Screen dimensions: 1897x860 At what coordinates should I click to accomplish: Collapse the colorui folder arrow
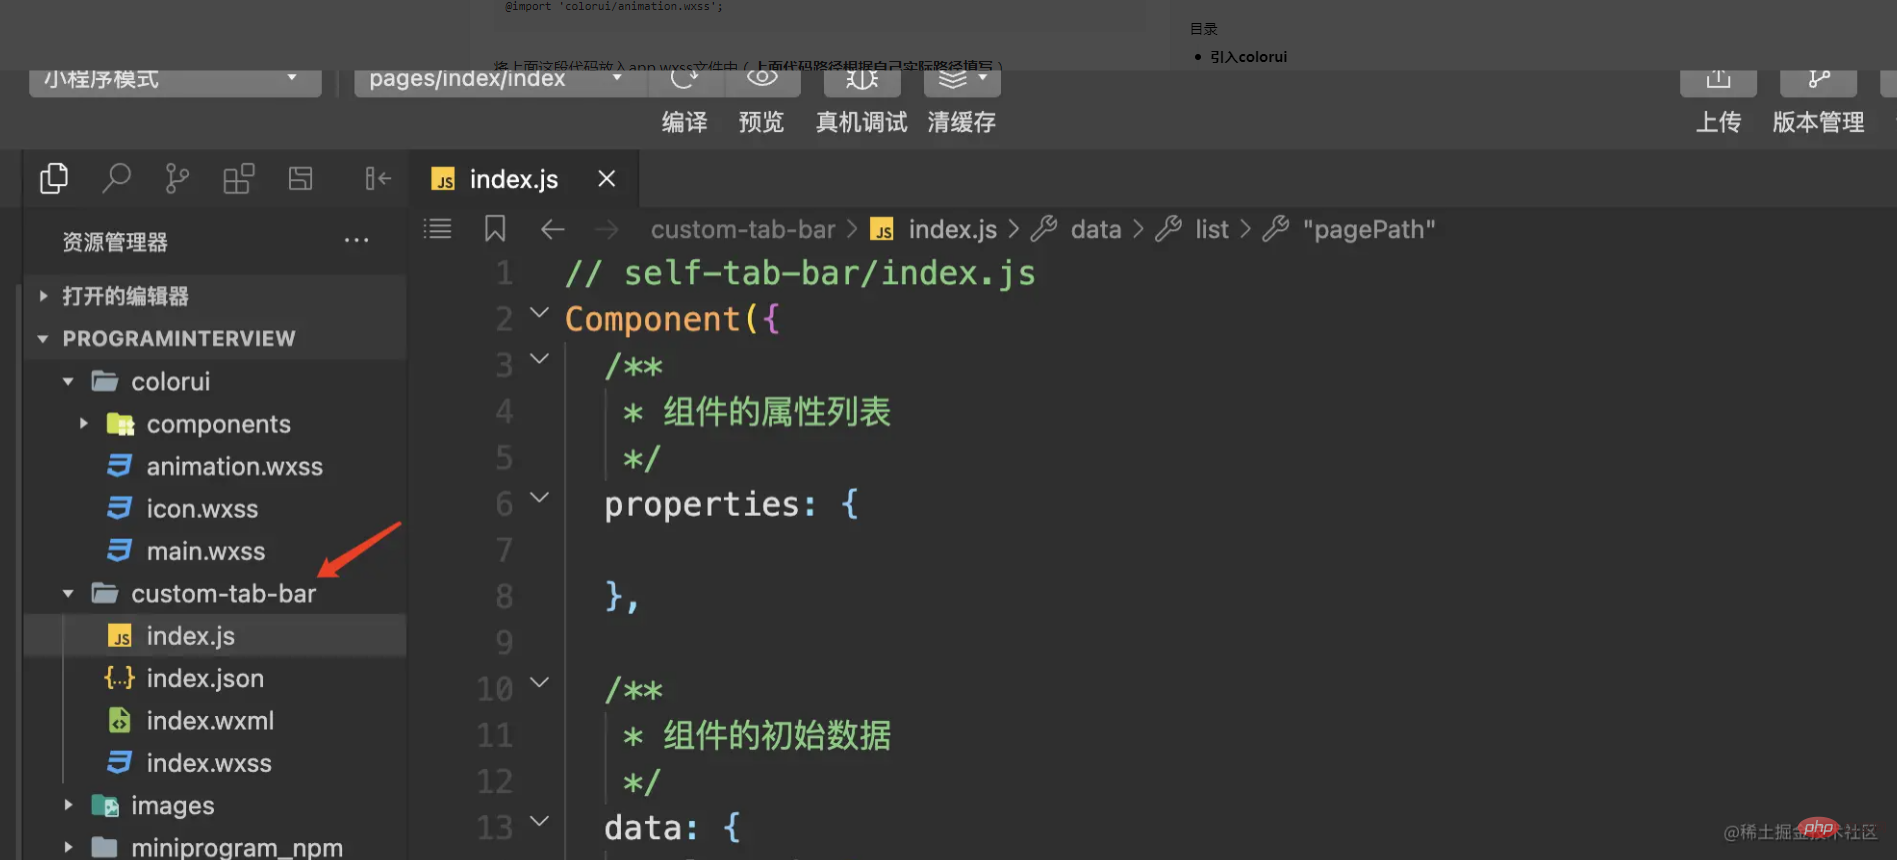68,382
